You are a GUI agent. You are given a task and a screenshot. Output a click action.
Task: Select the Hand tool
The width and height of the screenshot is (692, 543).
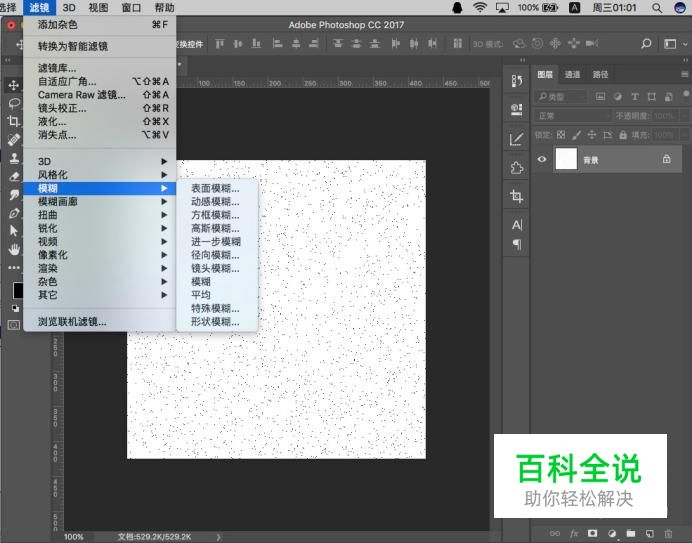14,249
